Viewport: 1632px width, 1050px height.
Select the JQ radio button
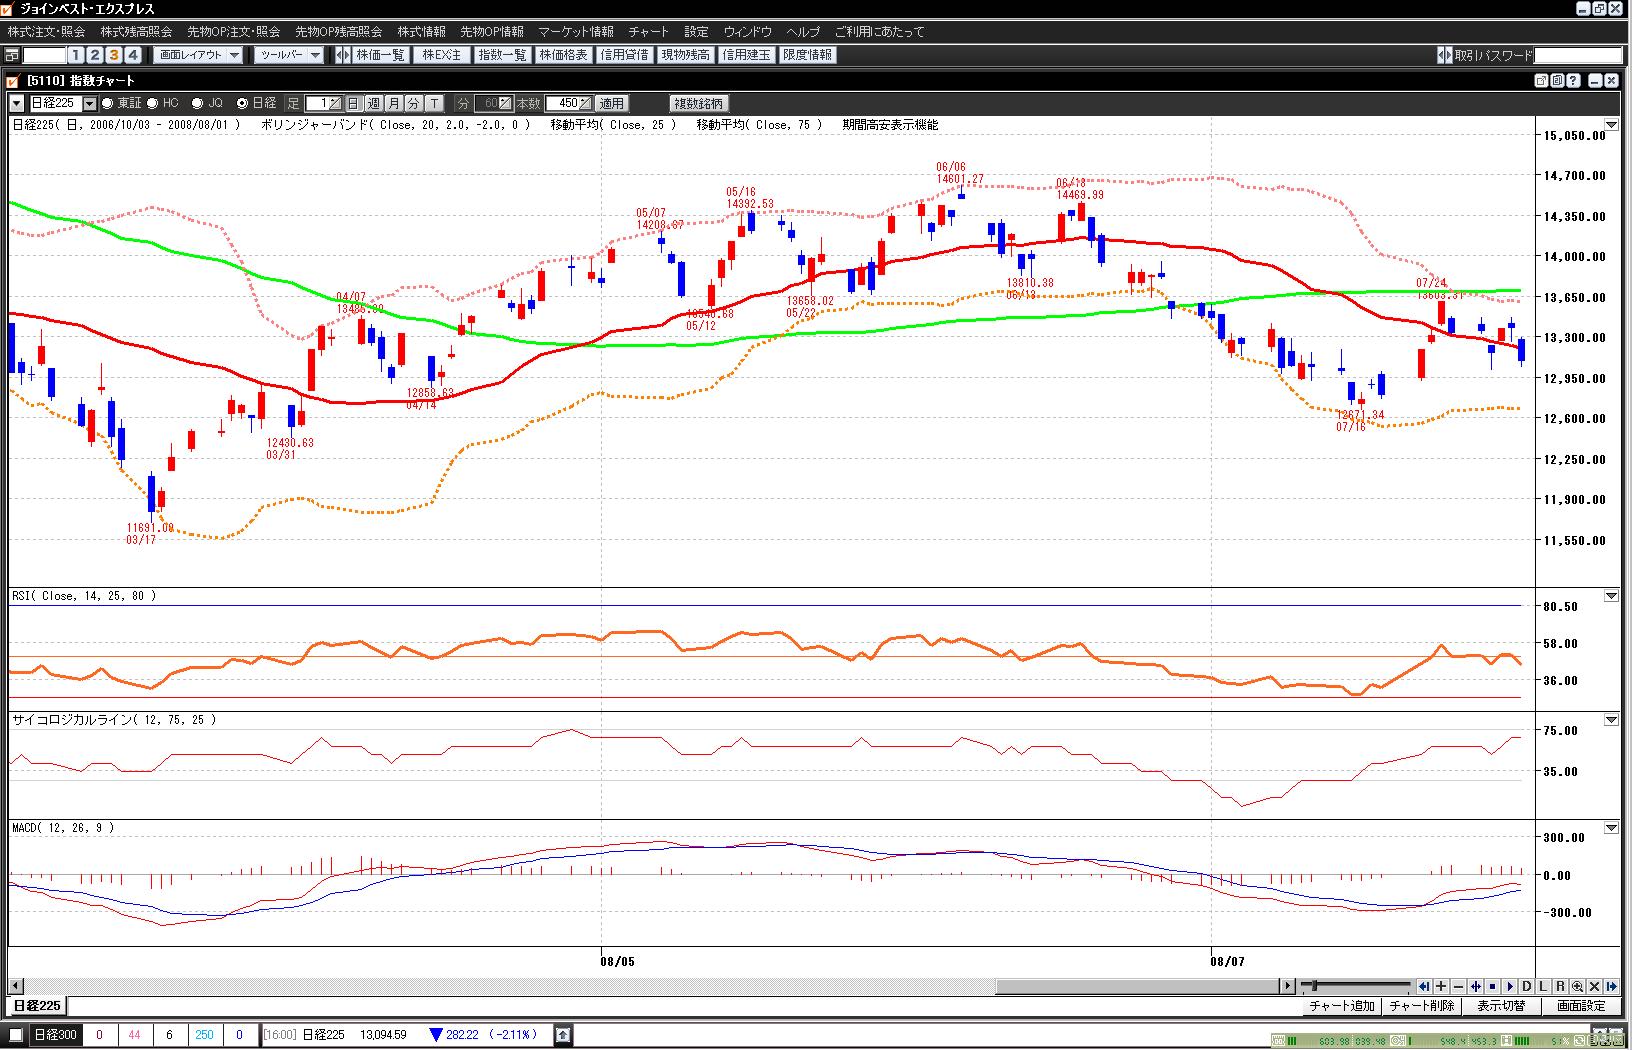point(197,103)
